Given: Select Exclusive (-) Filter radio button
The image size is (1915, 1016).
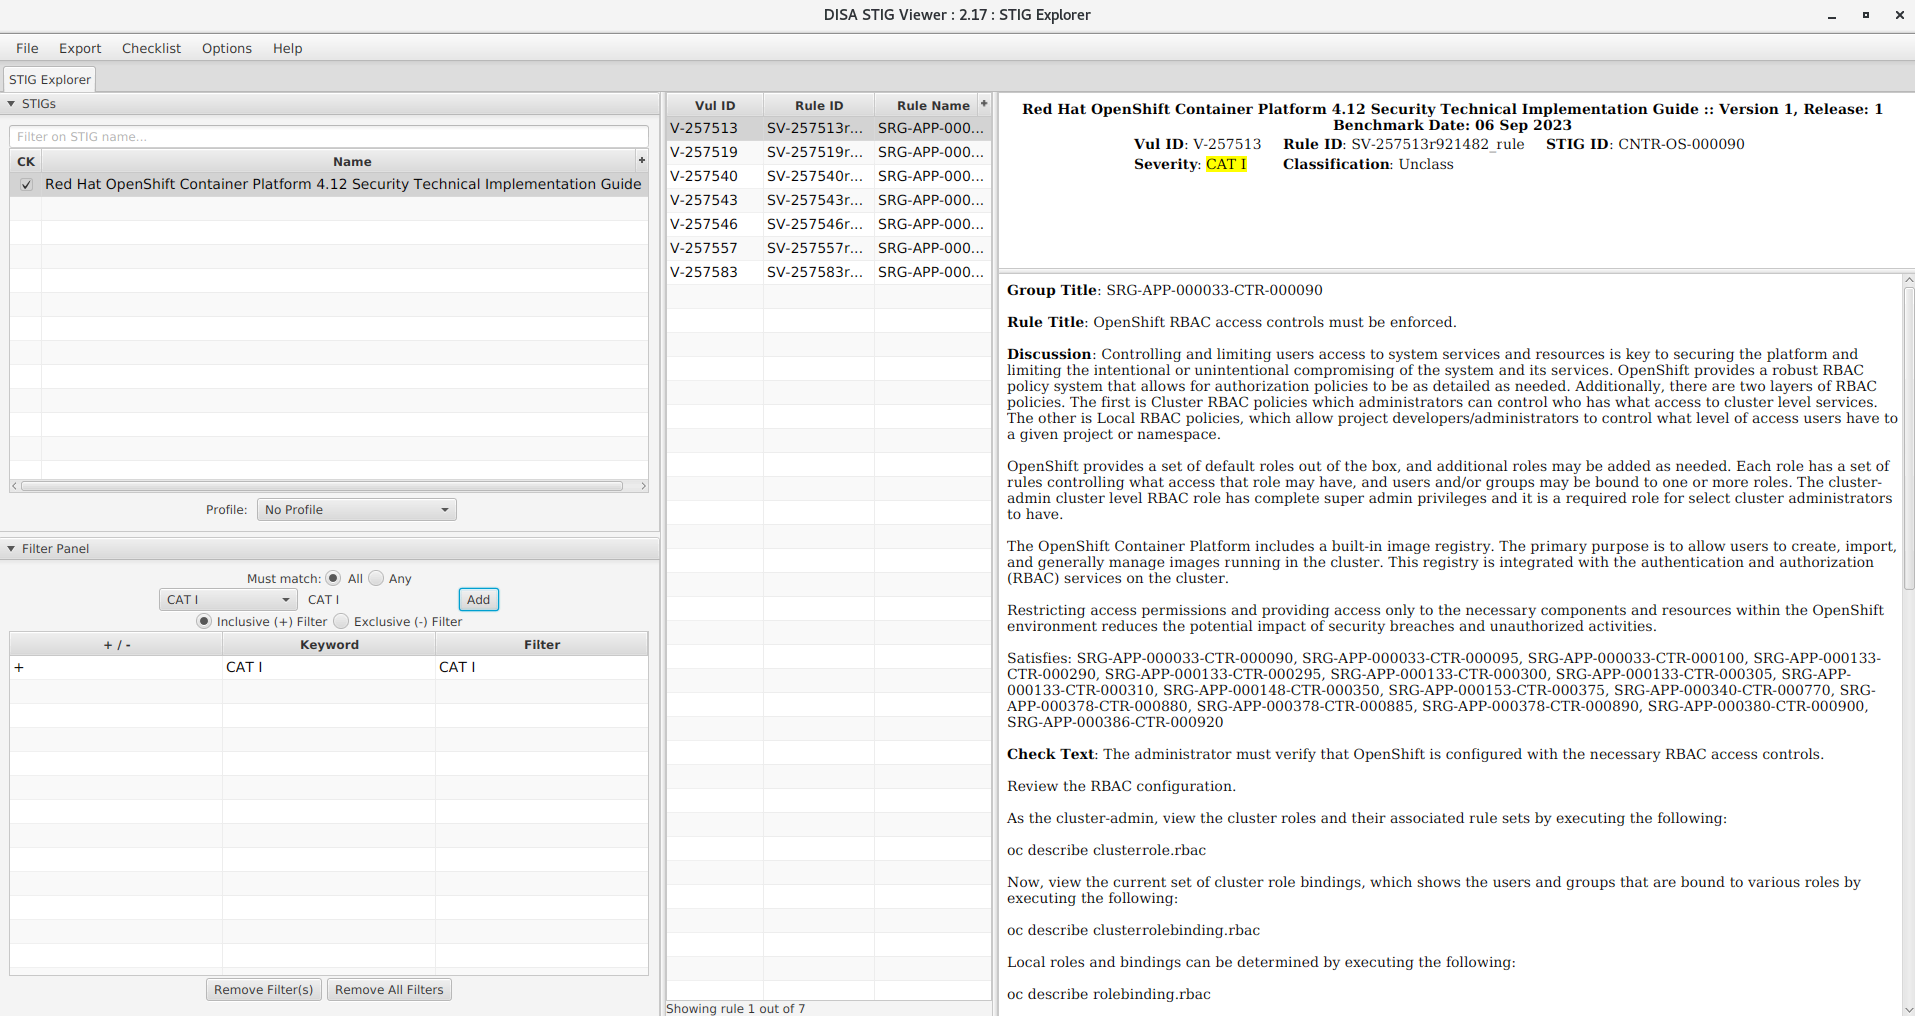Looking at the screenshot, I should 341,621.
